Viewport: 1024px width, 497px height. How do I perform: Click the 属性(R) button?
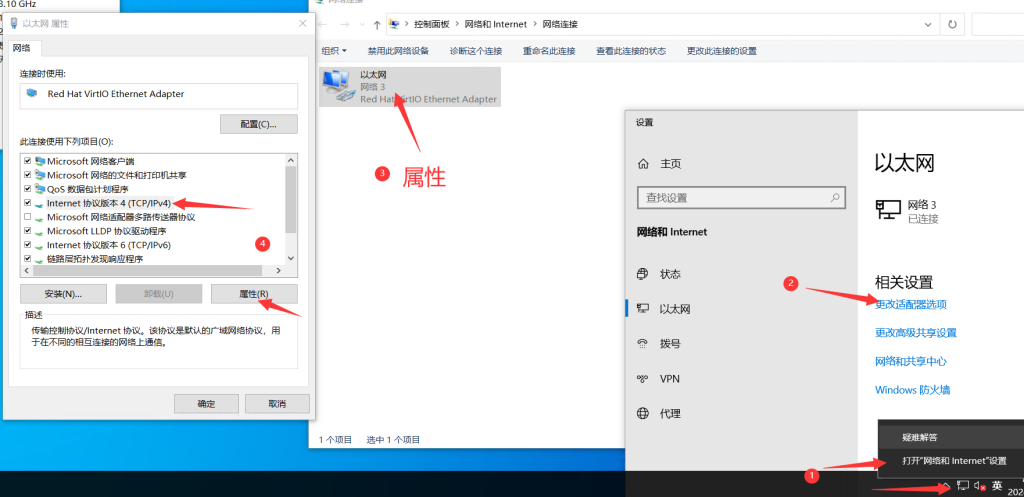point(254,293)
